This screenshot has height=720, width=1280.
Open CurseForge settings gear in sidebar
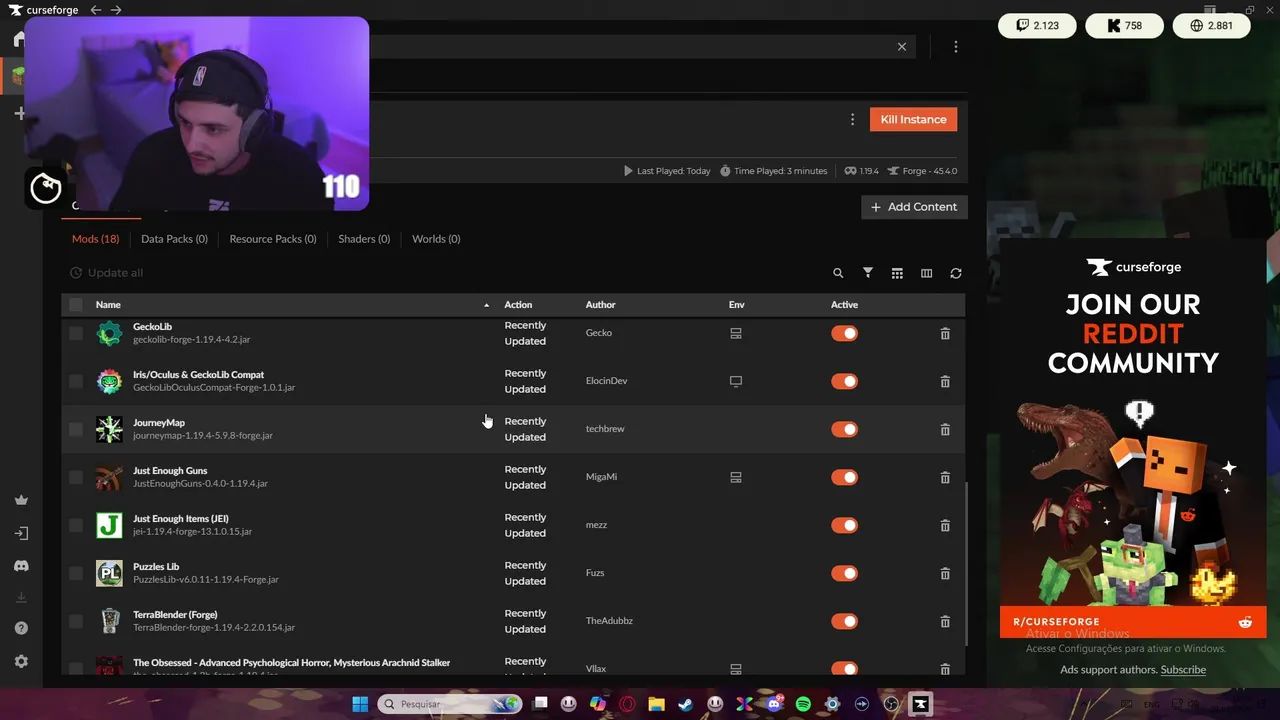point(21,661)
